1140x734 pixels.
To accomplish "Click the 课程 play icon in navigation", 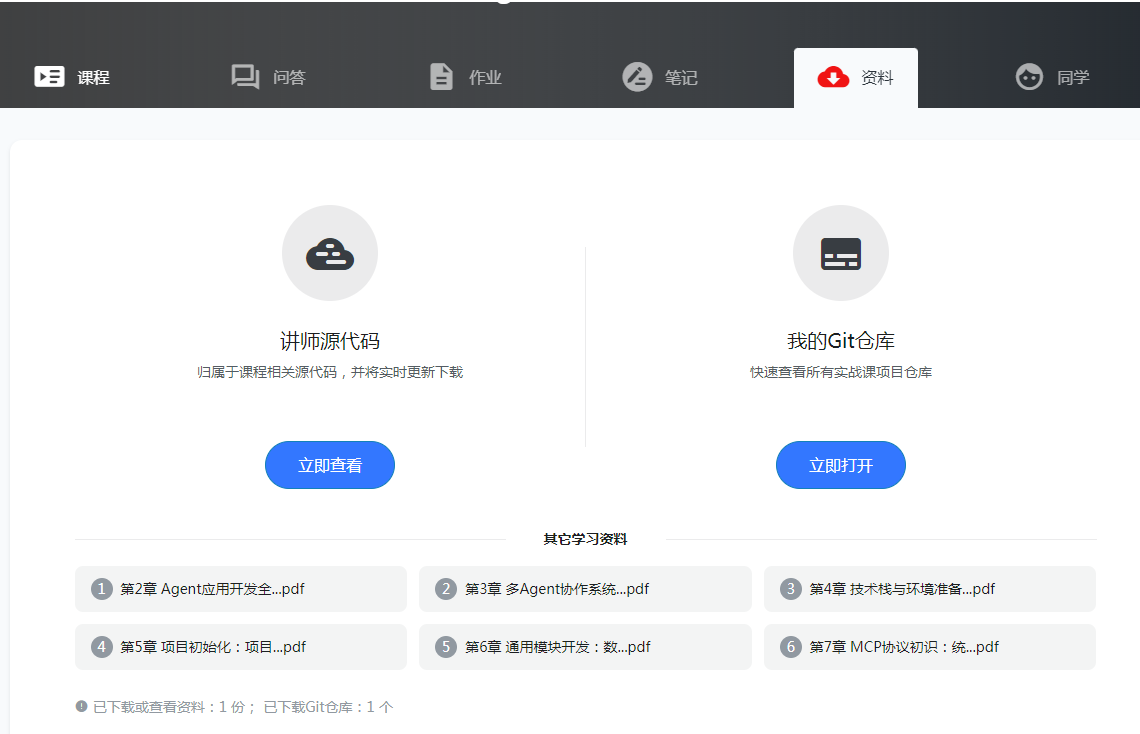I will 49,76.
